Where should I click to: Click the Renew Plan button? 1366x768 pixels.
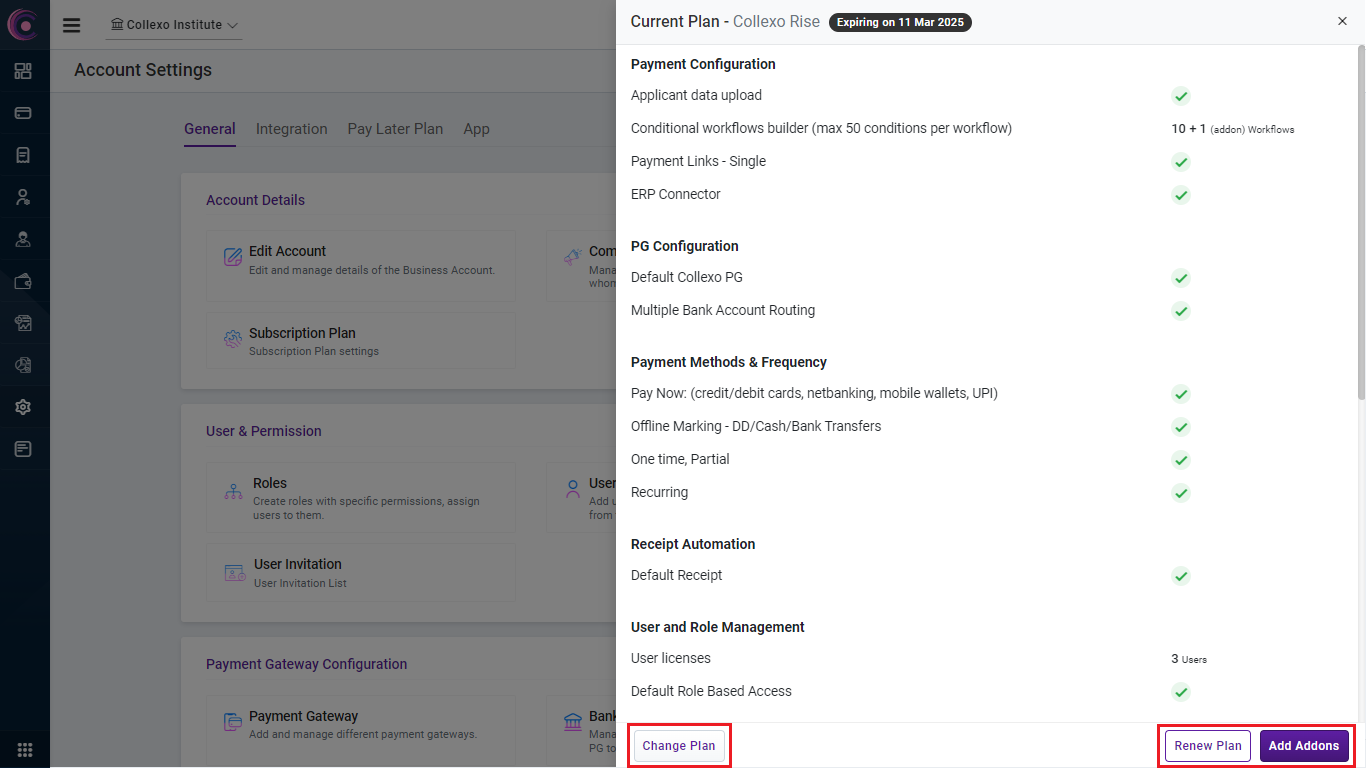point(1207,746)
